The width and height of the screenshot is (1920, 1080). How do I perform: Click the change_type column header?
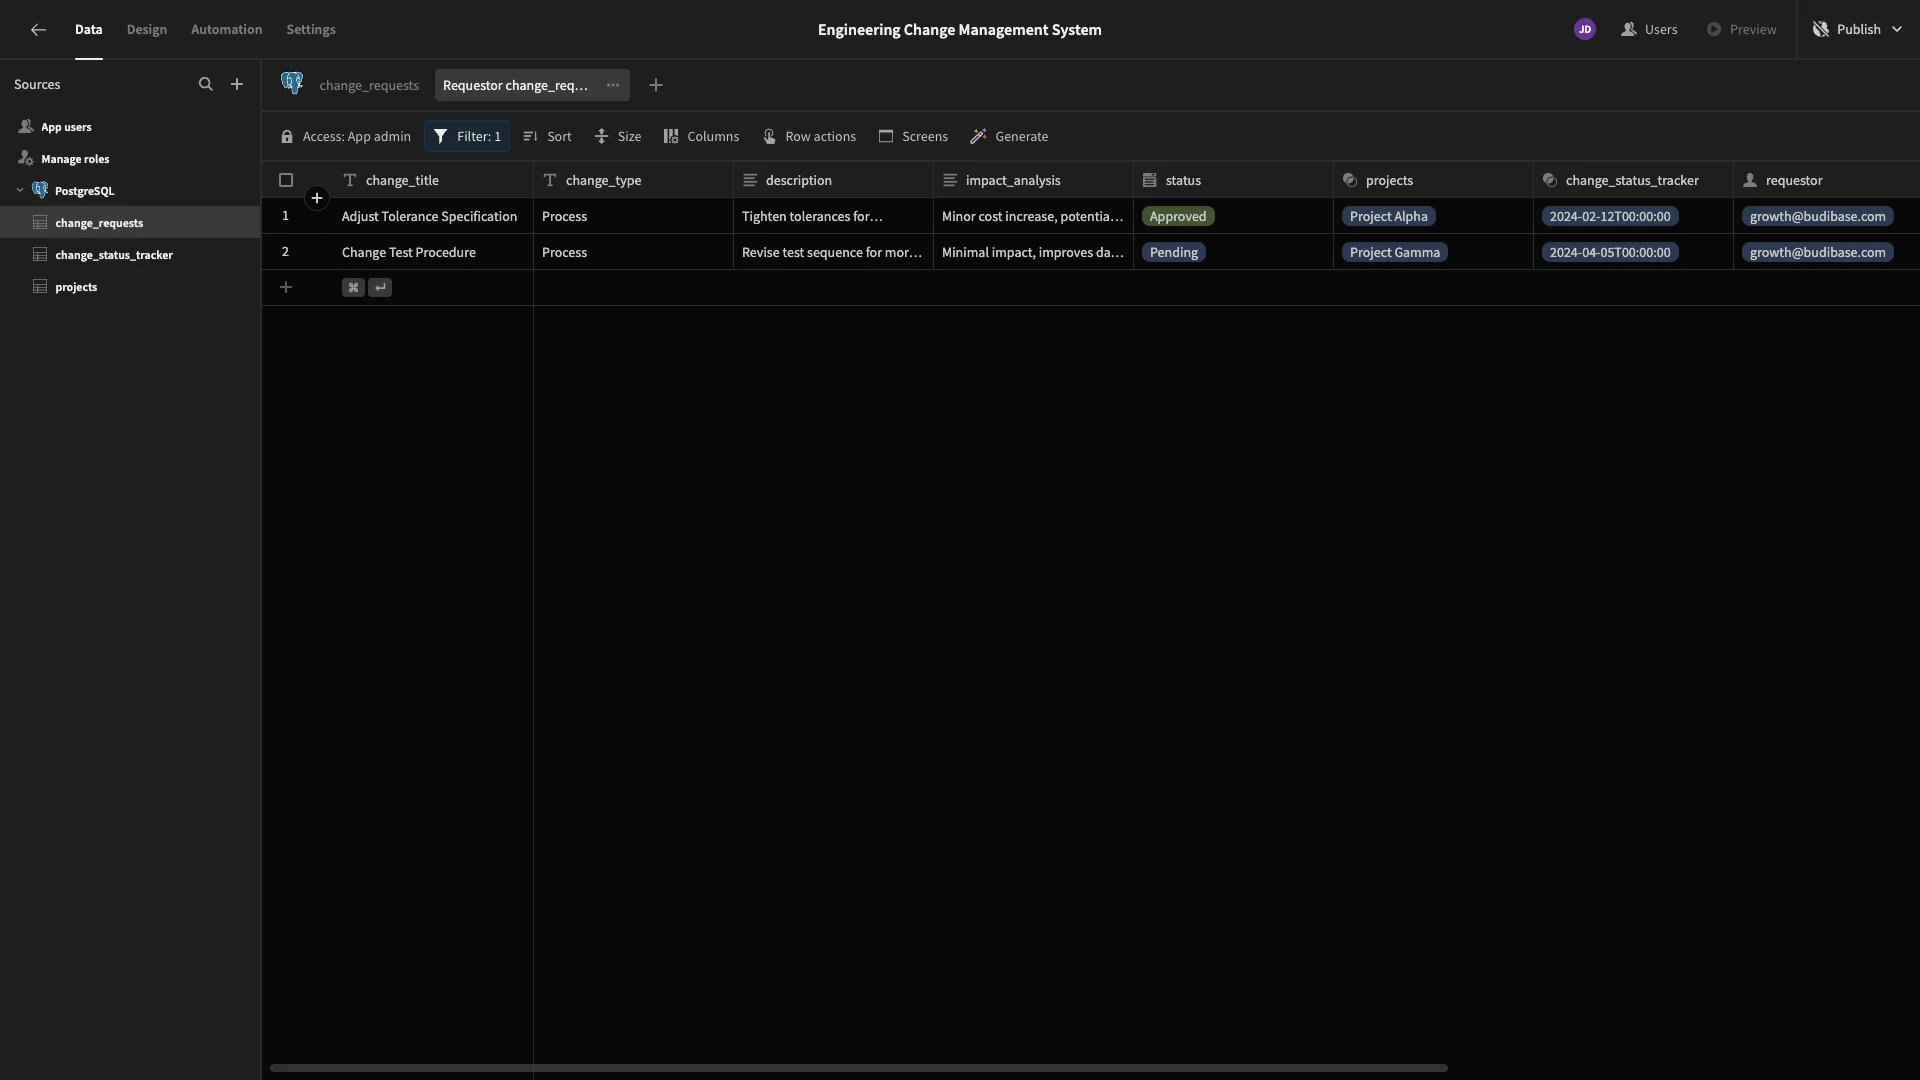point(633,181)
